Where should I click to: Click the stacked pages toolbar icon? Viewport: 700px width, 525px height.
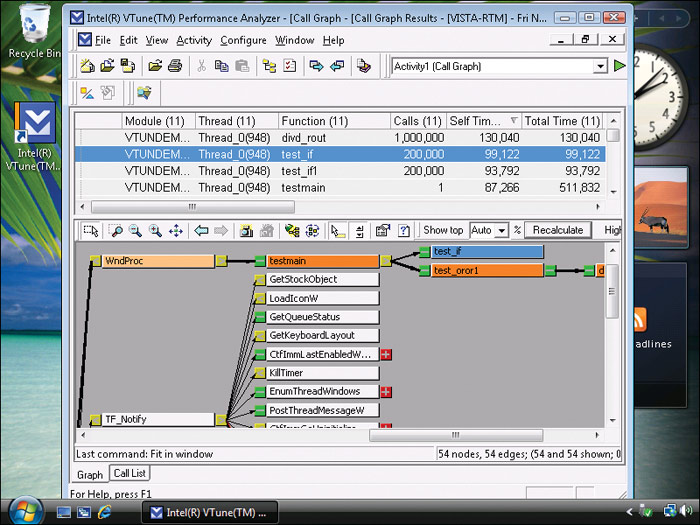click(364, 66)
